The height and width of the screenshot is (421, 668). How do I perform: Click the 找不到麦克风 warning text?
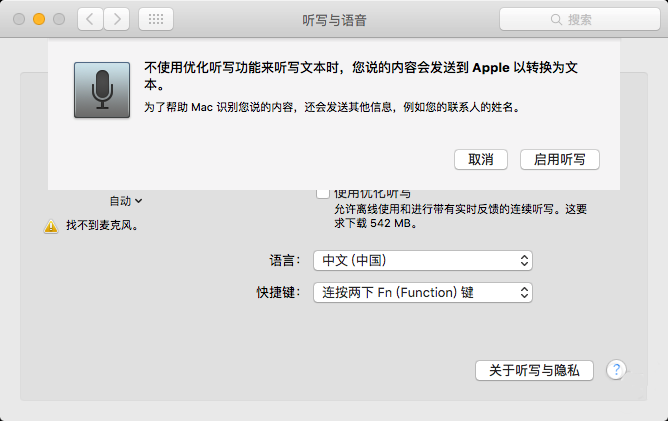pos(103,225)
